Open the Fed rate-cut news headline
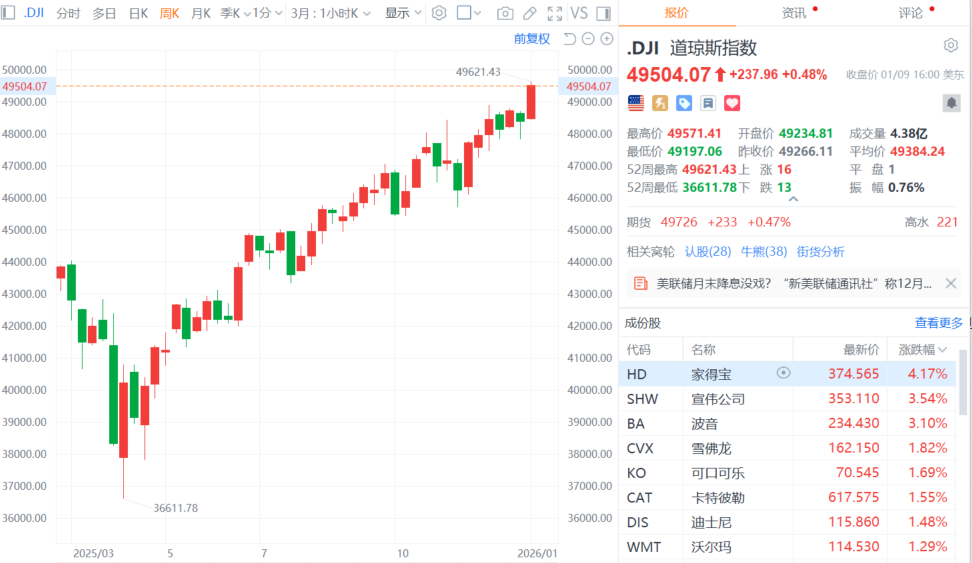The height and width of the screenshot is (563, 972). click(794, 283)
